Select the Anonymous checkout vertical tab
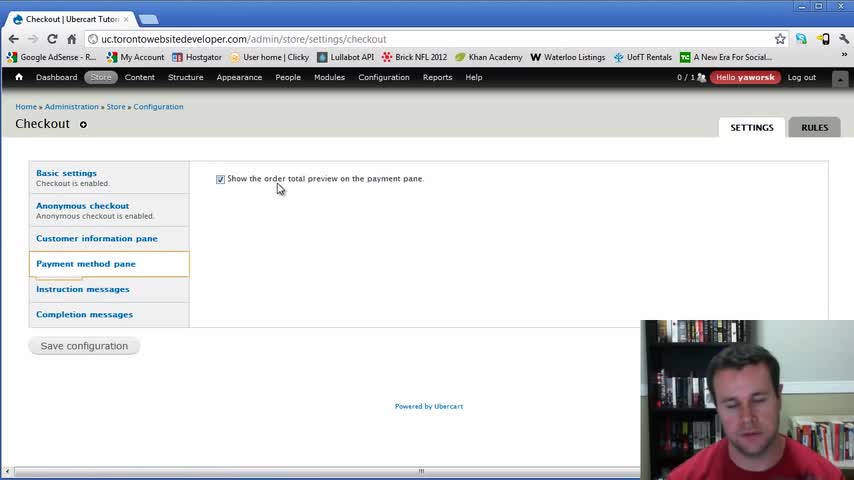Image resolution: width=854 pixels, height=480 pixels. click(x=109, y=210)
